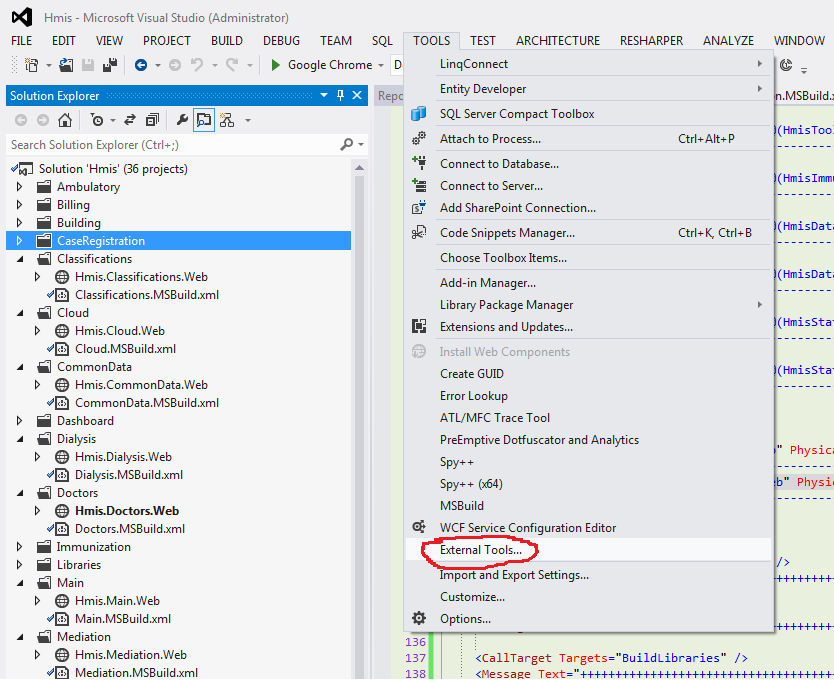Click the New Project toolbar icon
The width and height of the screenshot is (834, 680).
(x=31, y=65)
